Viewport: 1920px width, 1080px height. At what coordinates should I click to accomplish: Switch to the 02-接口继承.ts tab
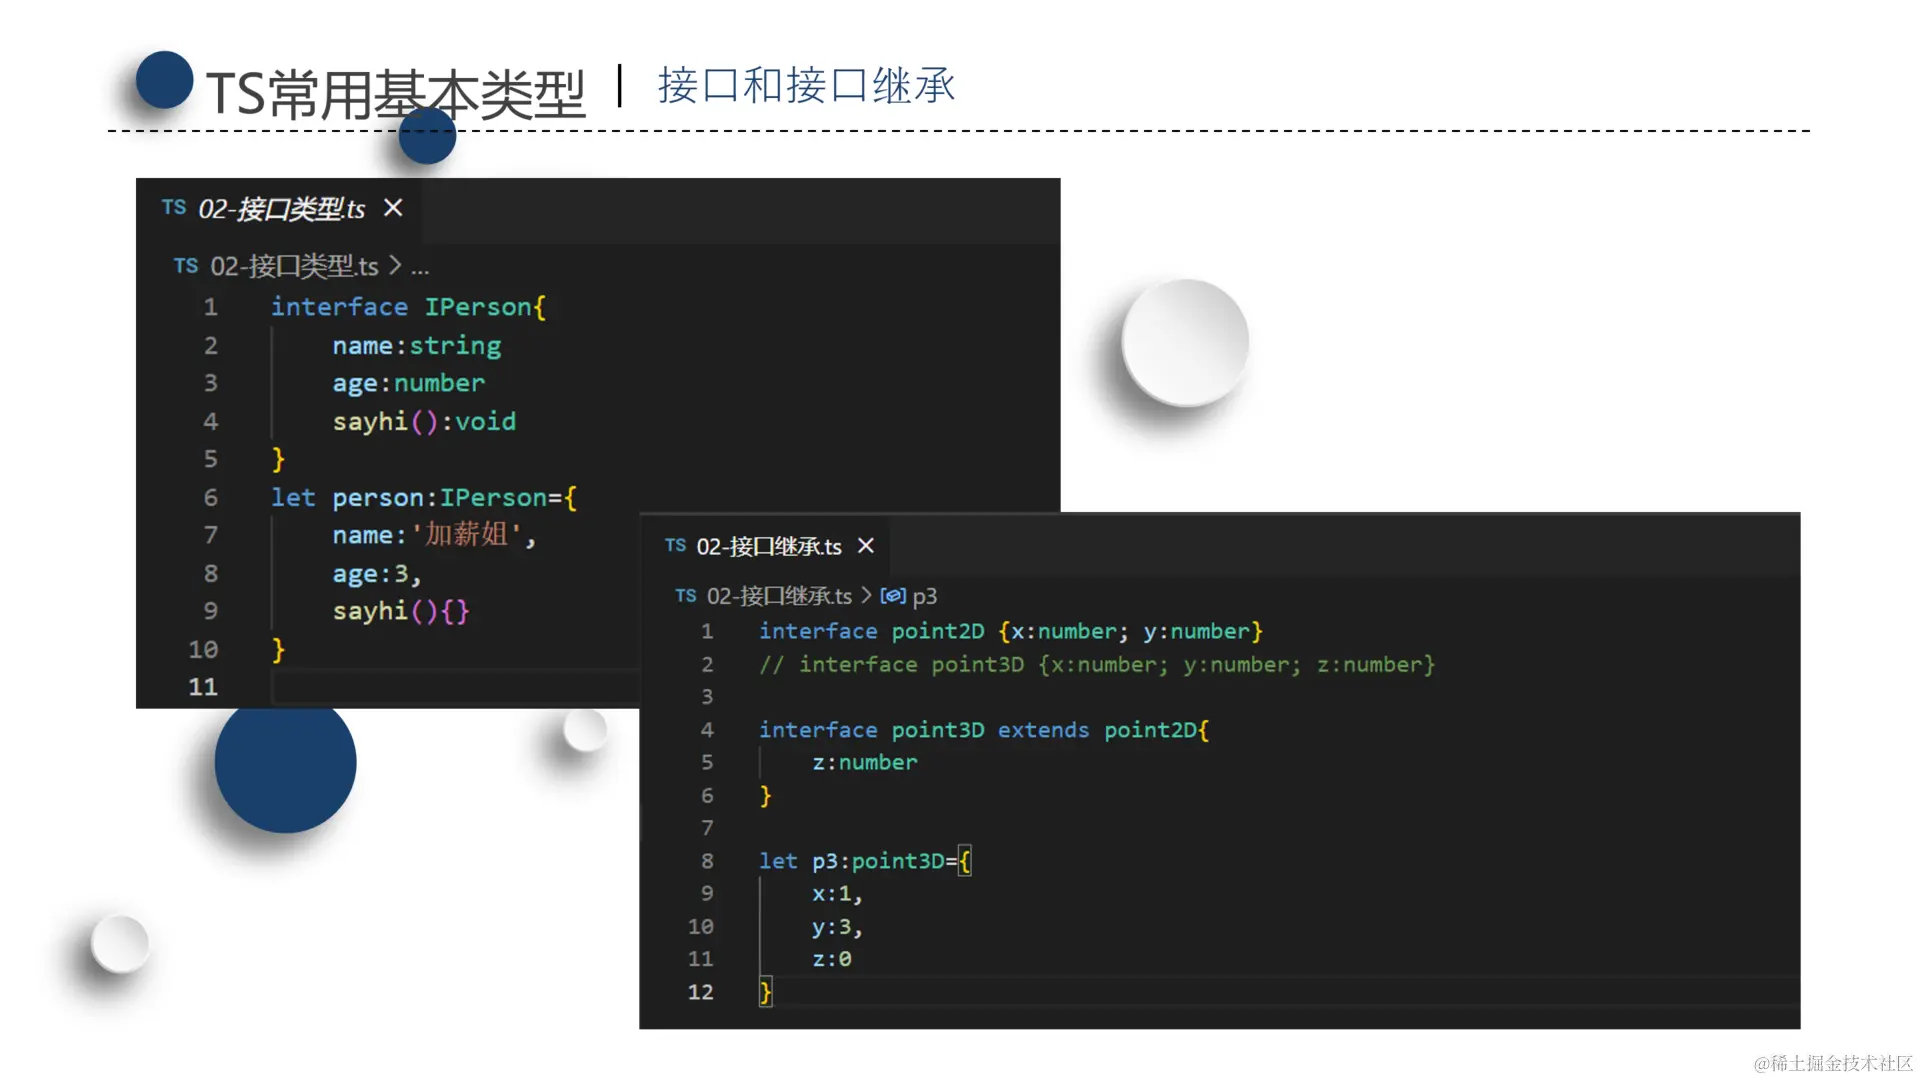tap(768, 547)
